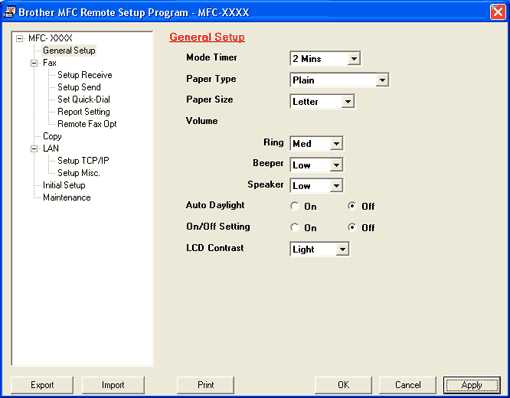
Task: Select Off for Auto Daylight
Action: point(352,206)
